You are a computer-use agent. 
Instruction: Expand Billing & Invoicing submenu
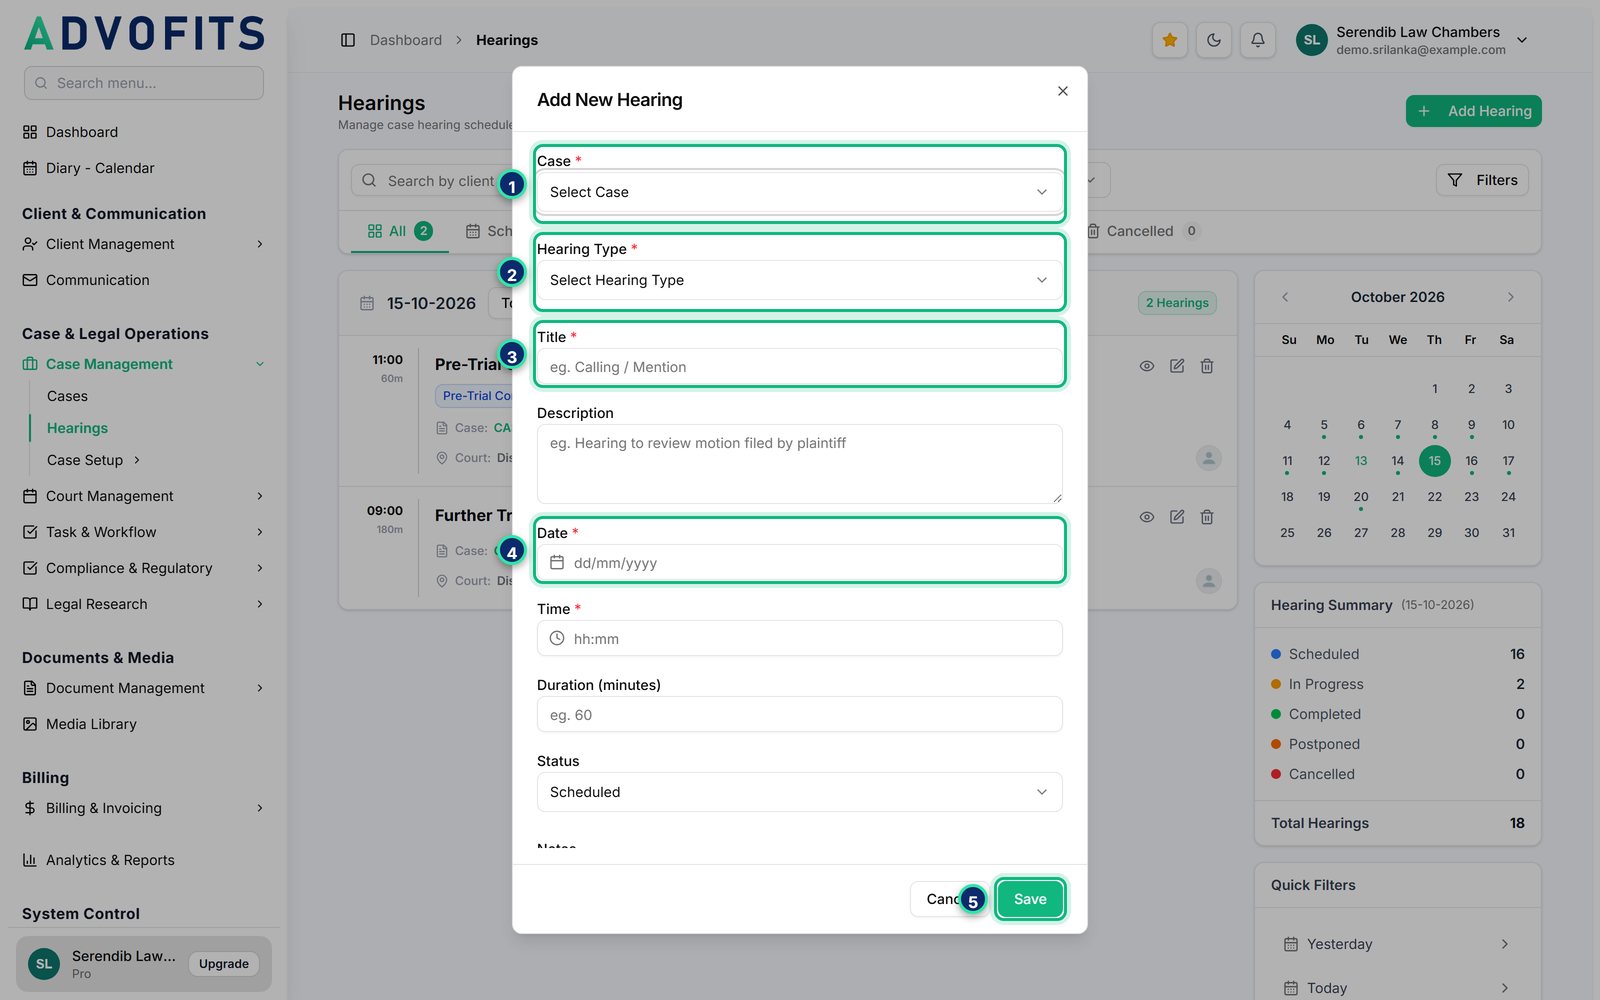tap(144, 808)
